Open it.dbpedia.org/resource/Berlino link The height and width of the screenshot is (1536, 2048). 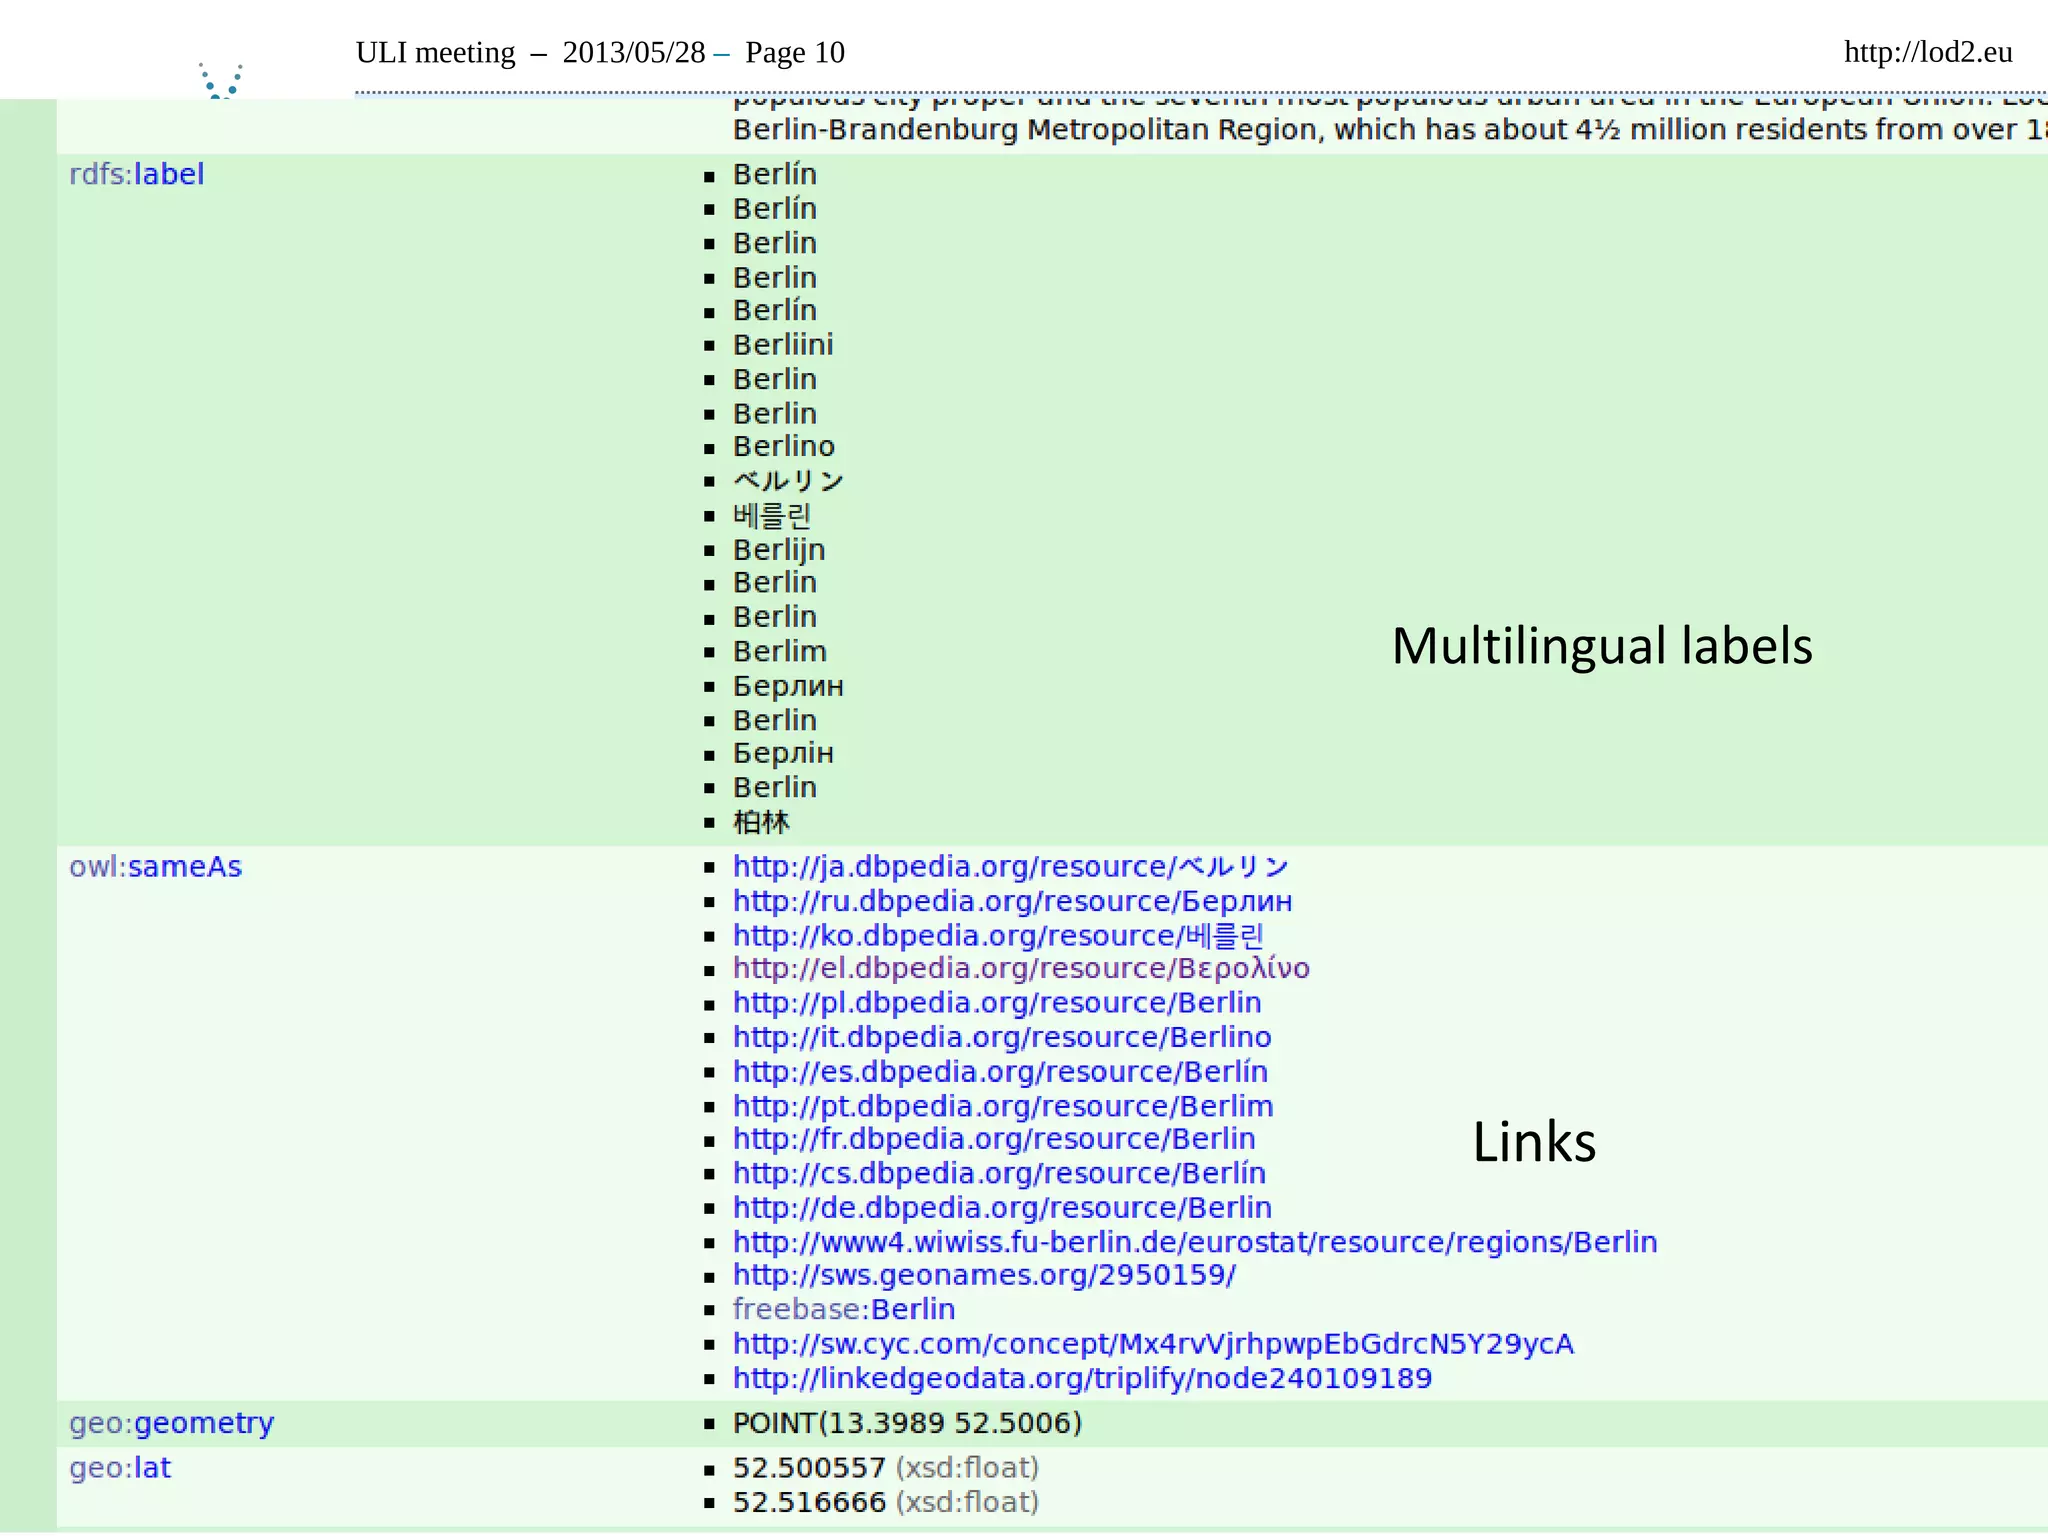tap(1002, 1038)
